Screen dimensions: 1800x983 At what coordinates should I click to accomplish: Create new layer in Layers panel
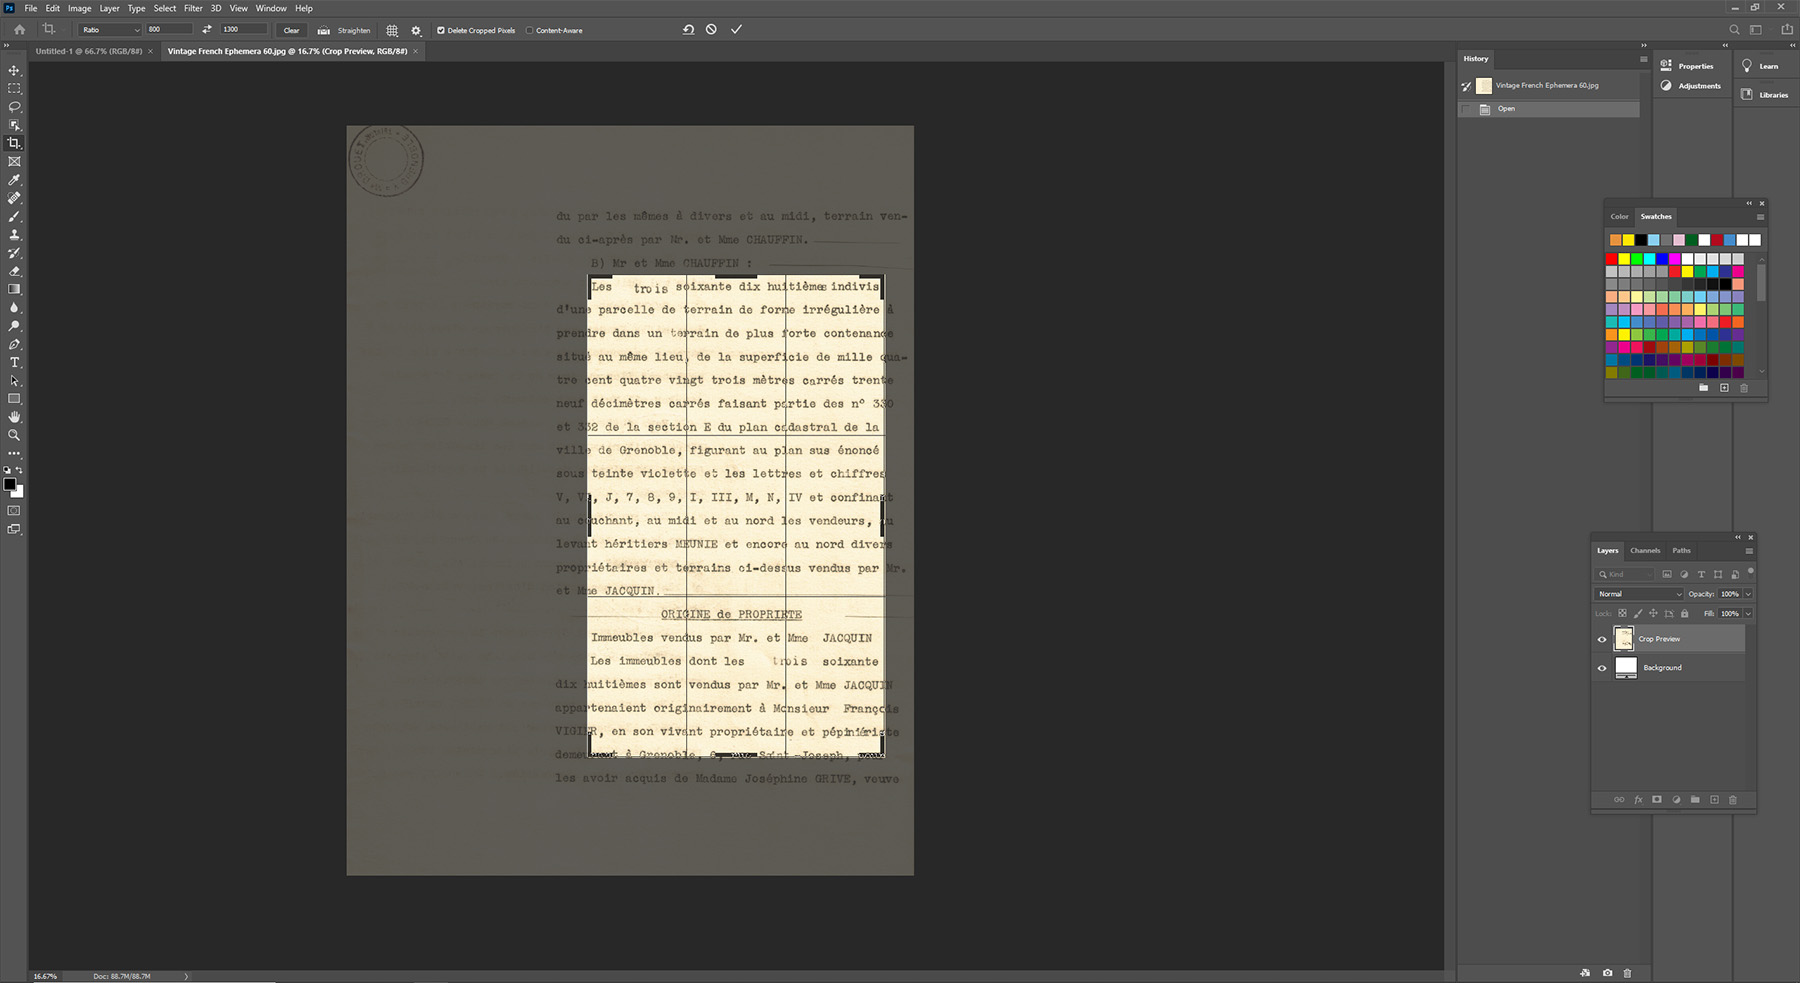click(x=1714, y=800)
